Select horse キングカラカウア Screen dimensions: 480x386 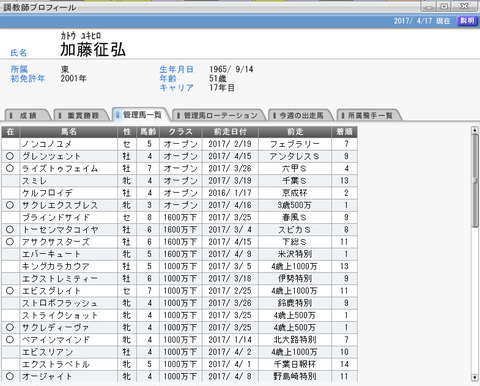pyautogui.click(x=56, y=266)
